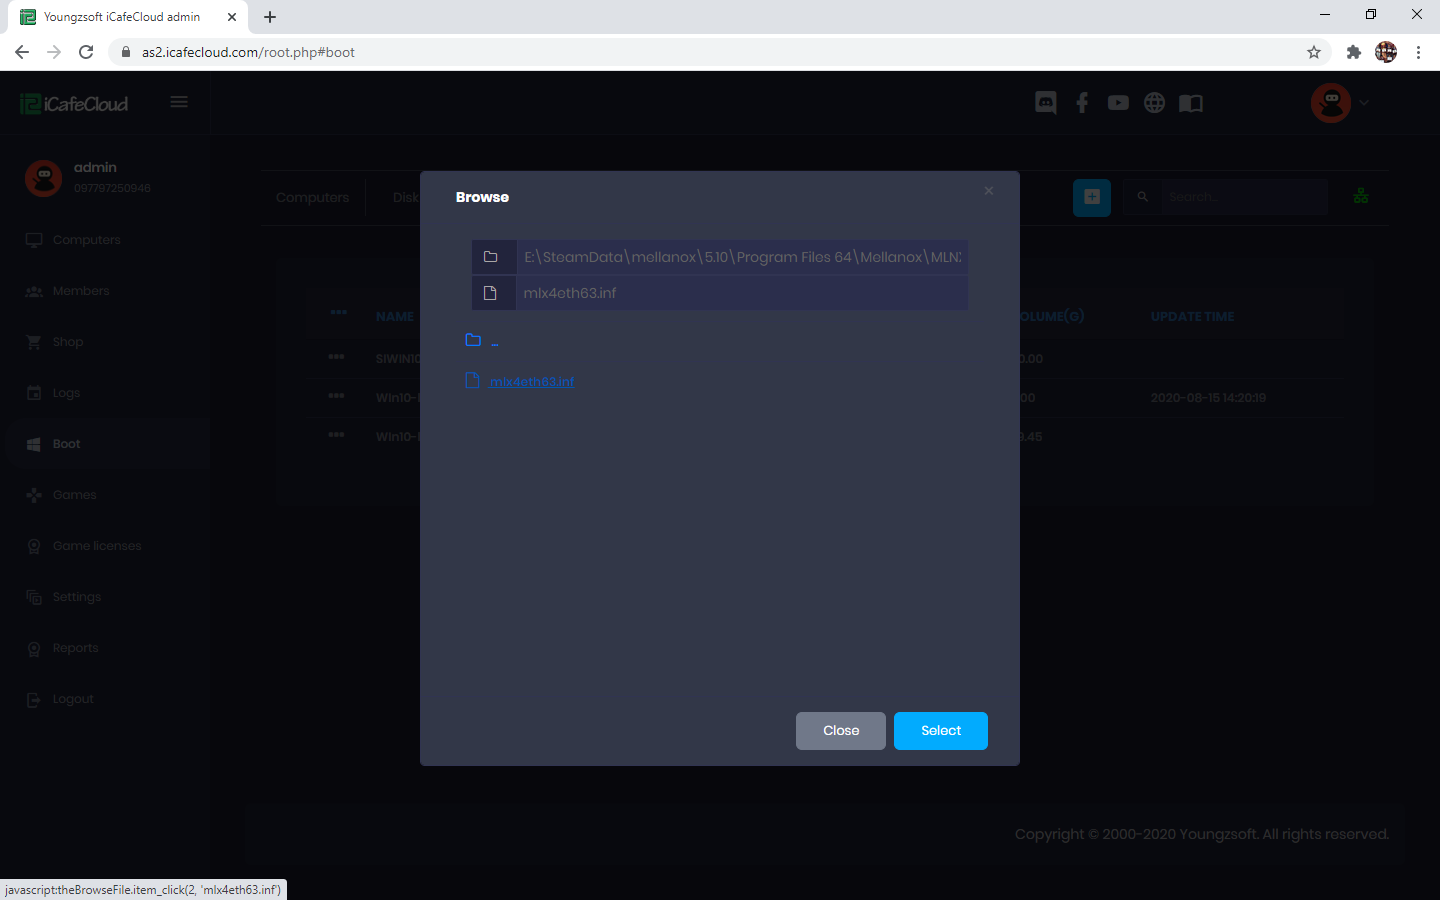Close the Browse dialog with the Close button

[840, 731]
